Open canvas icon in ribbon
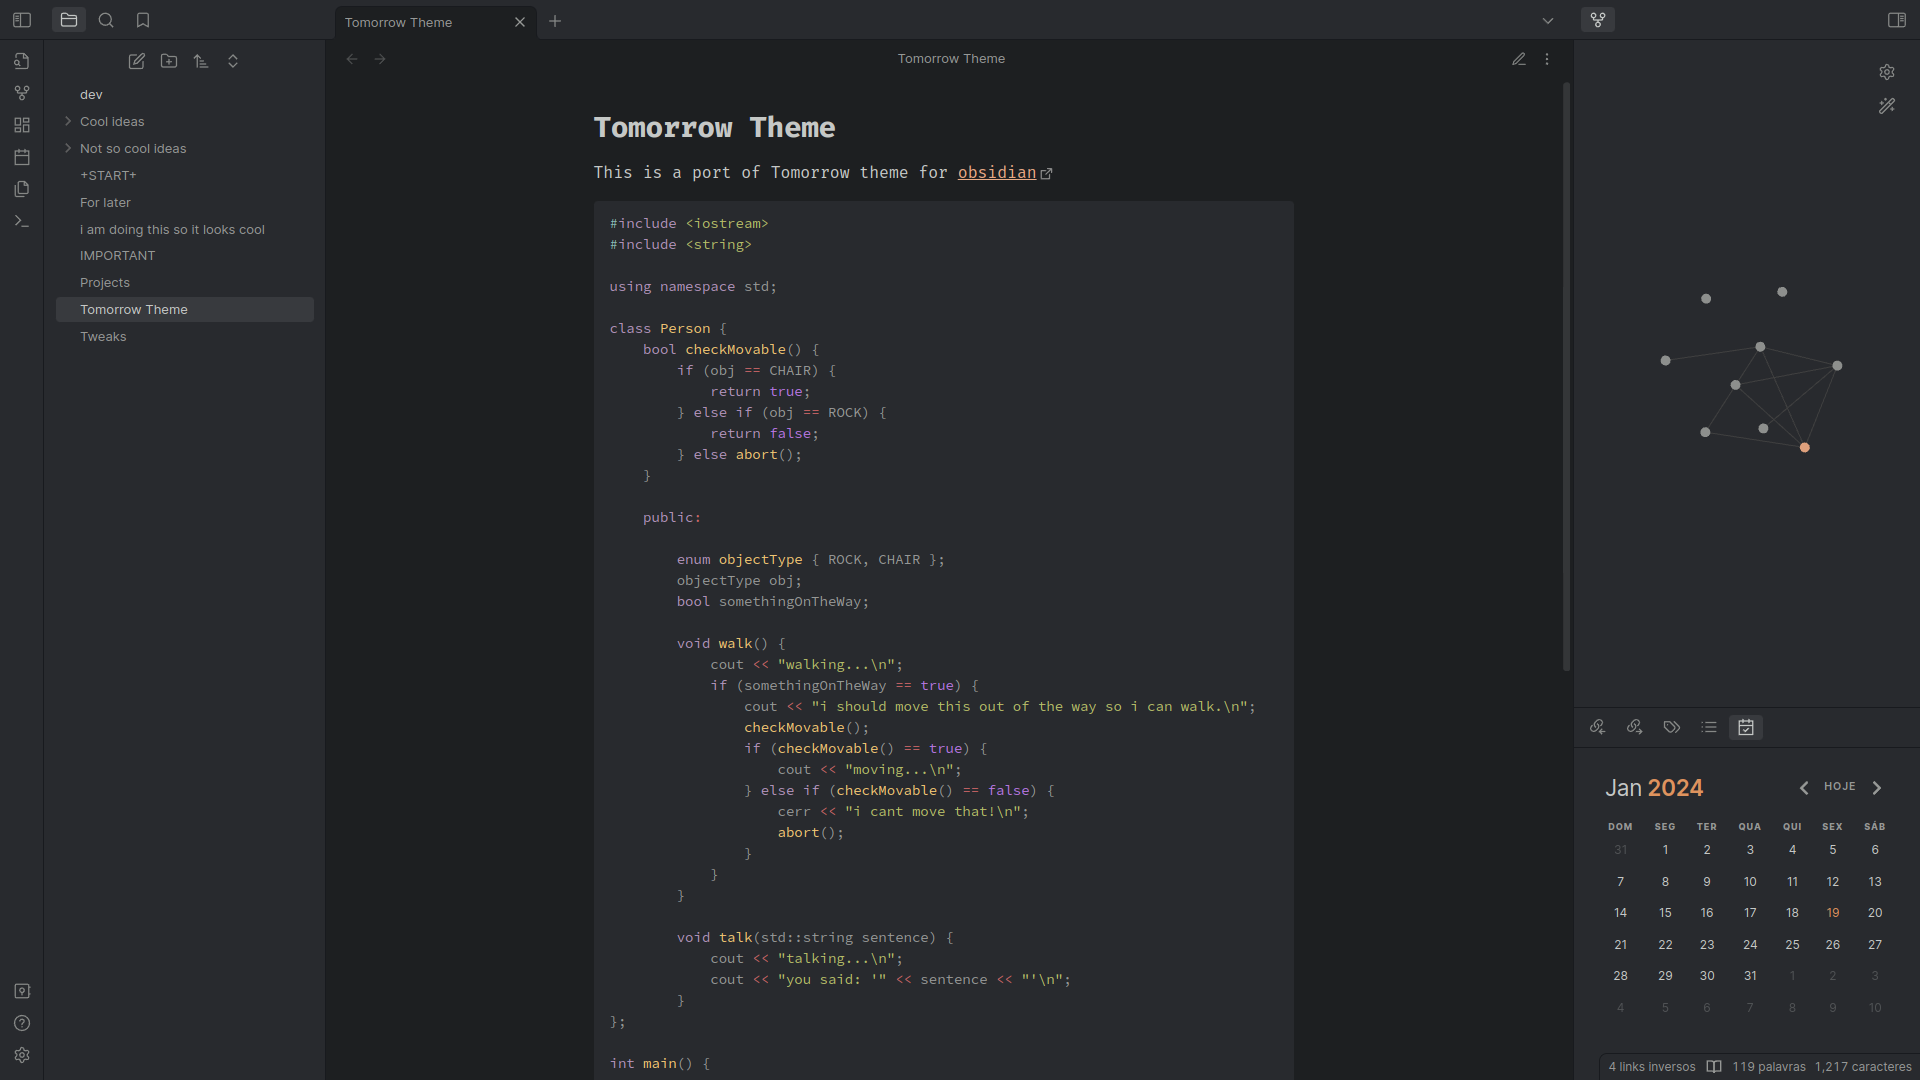1920x1080 pixels. [22, 125]
